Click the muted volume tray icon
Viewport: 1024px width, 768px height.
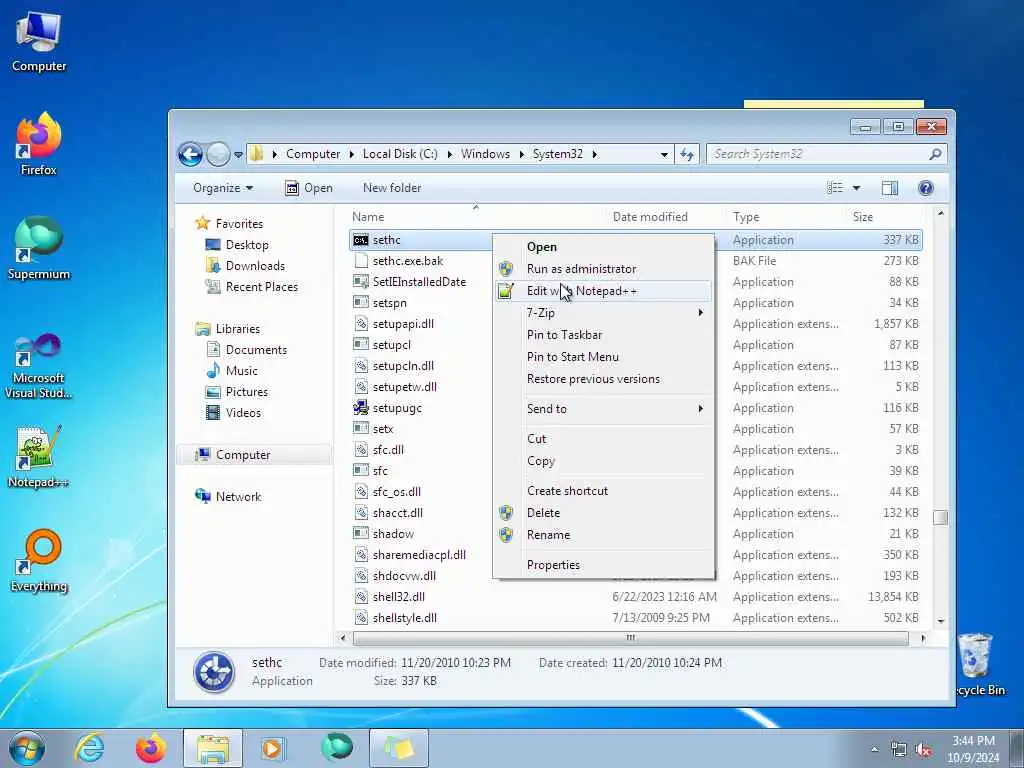pos(923,750)
